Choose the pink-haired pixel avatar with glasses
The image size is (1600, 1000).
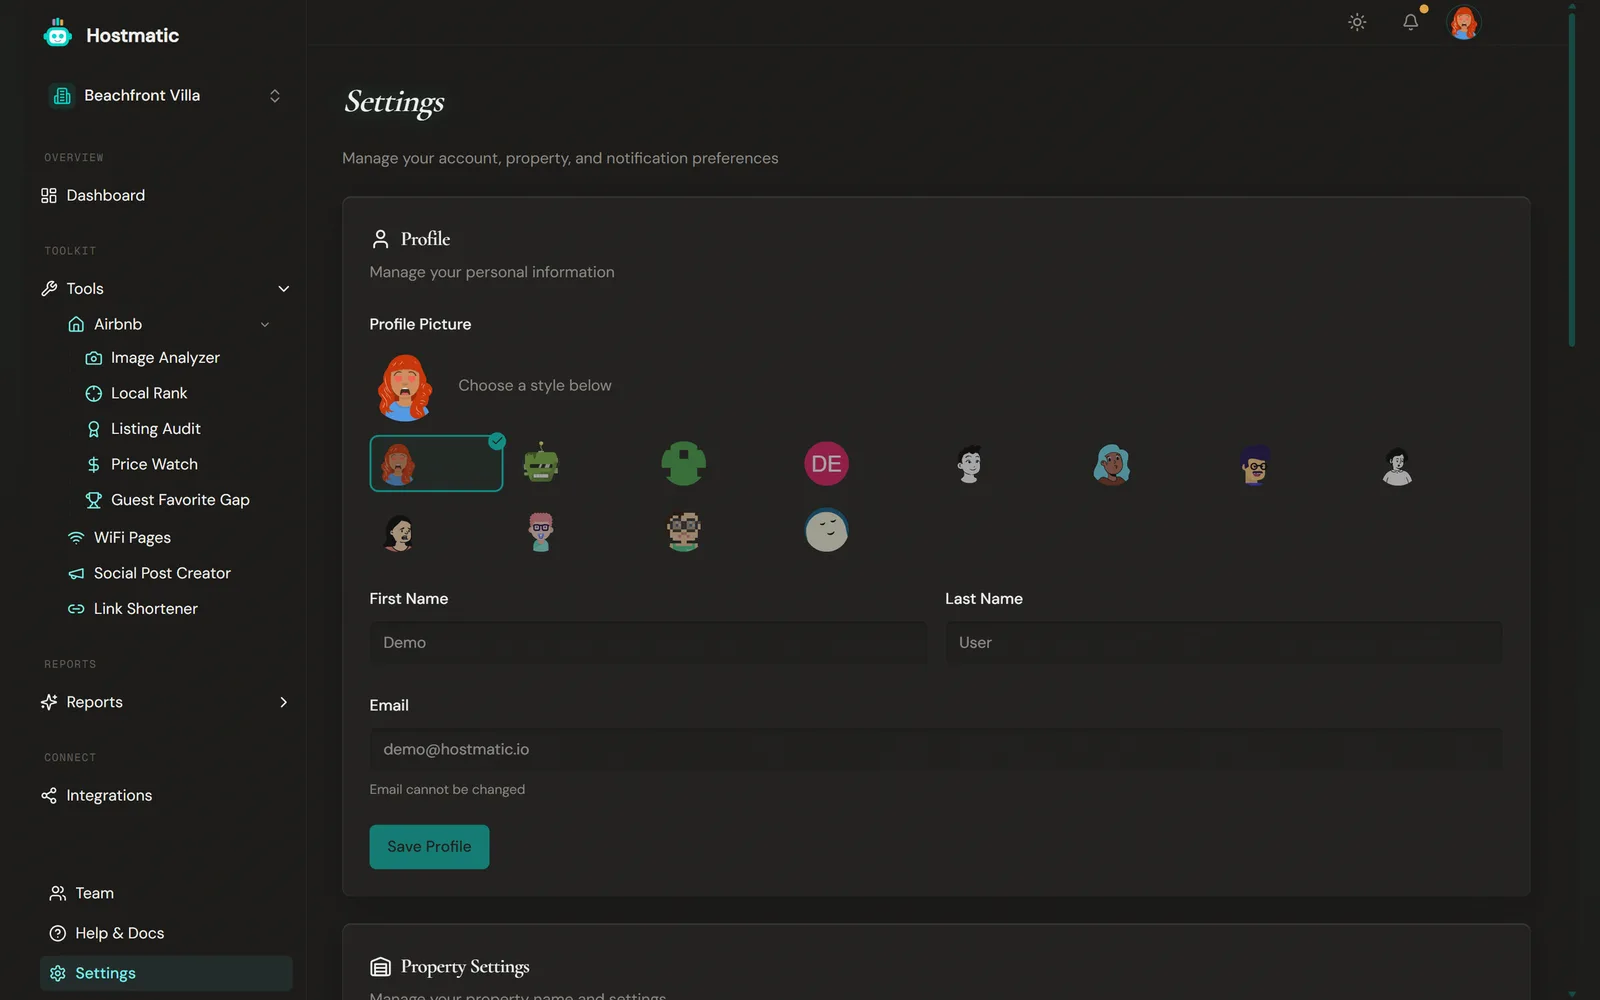click(x=541, y=531)
